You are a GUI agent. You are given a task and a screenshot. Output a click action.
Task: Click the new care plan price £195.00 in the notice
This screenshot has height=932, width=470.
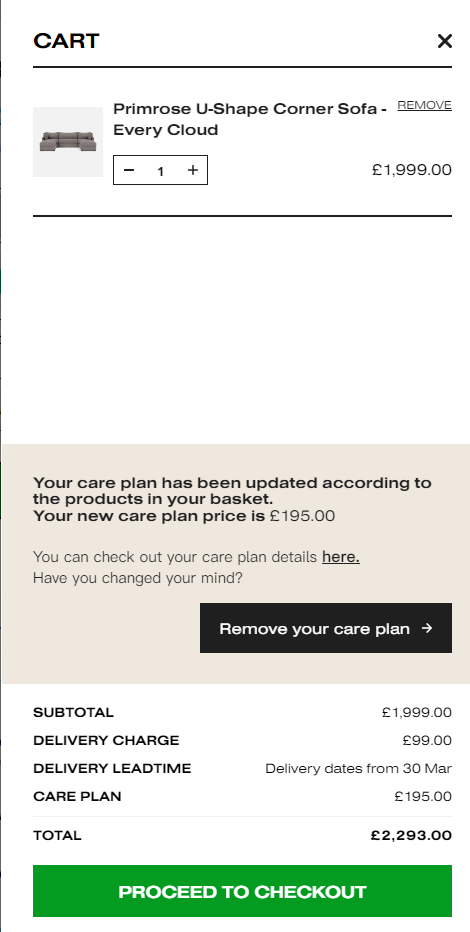[x=302, y=515]
